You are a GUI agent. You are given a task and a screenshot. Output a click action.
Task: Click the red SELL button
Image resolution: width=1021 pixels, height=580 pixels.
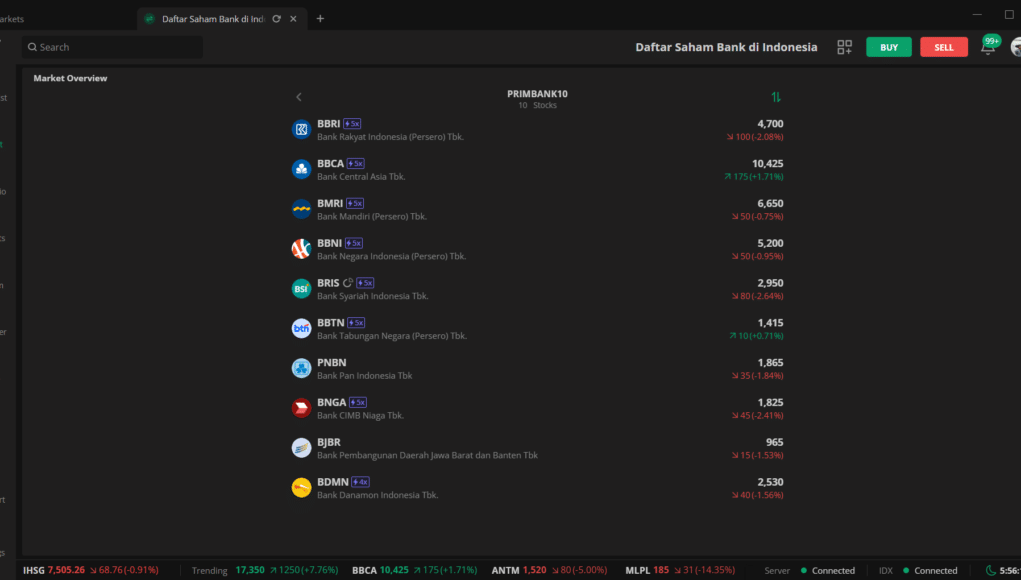click(943, 46)
